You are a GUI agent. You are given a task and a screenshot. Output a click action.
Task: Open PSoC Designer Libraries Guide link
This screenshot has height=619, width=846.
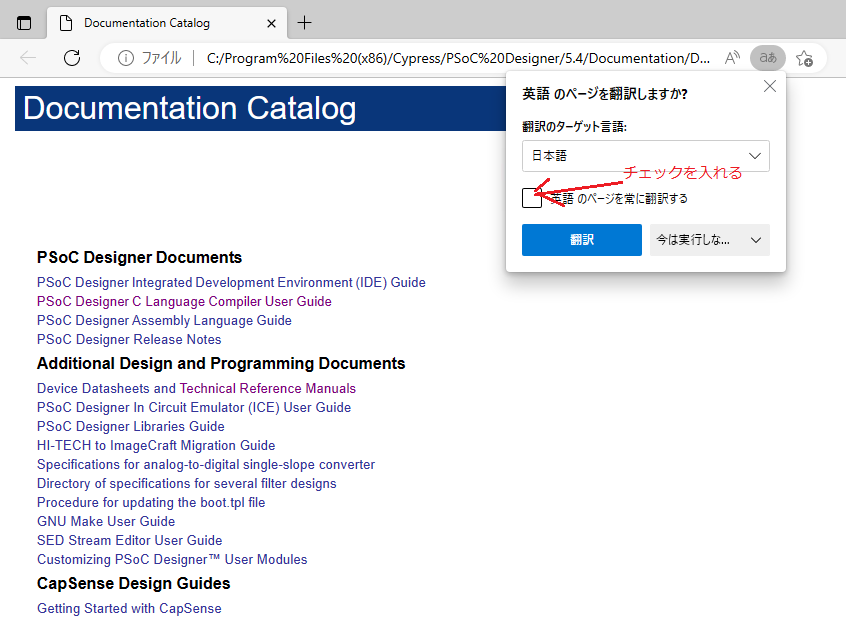[131, 426]
